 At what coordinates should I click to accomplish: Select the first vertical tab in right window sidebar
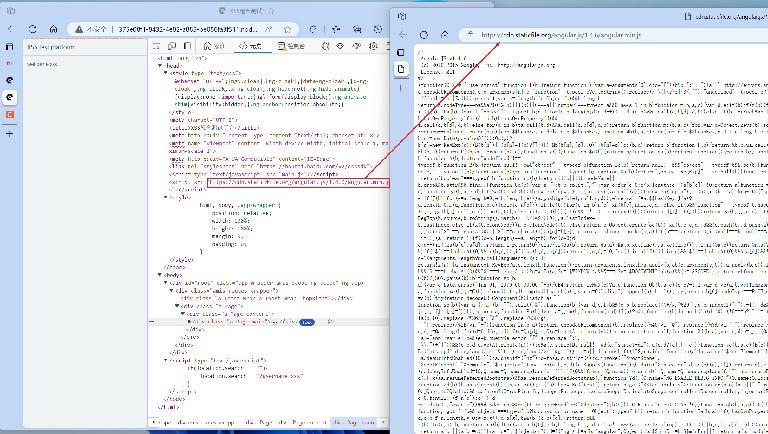coord(401,52)
